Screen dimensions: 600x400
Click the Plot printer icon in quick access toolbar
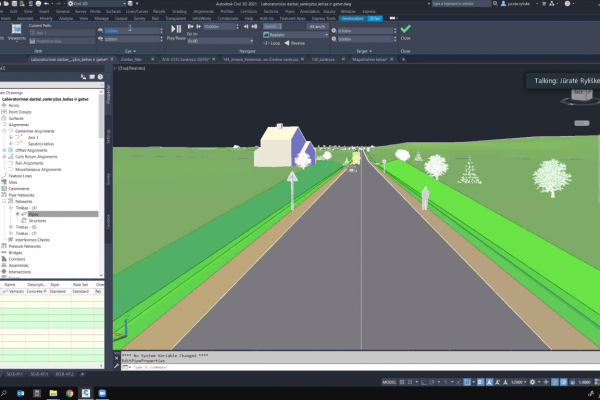click(38, 4)
